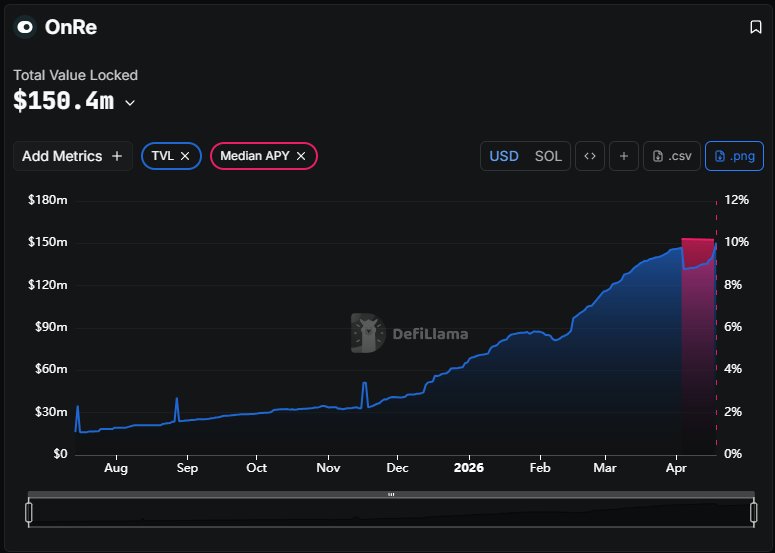Switch chart denomination to SOL
The image size is (775, 553).
[548, 156]
